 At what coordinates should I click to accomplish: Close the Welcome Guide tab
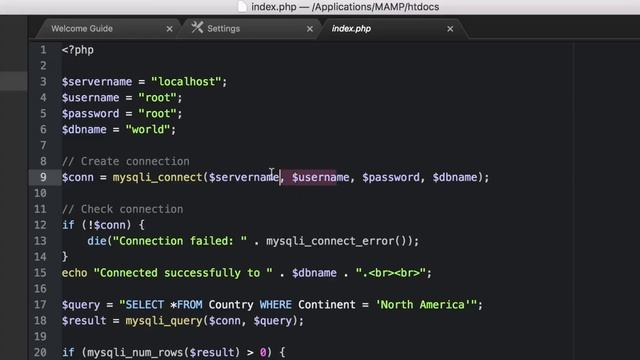(169, 29)
